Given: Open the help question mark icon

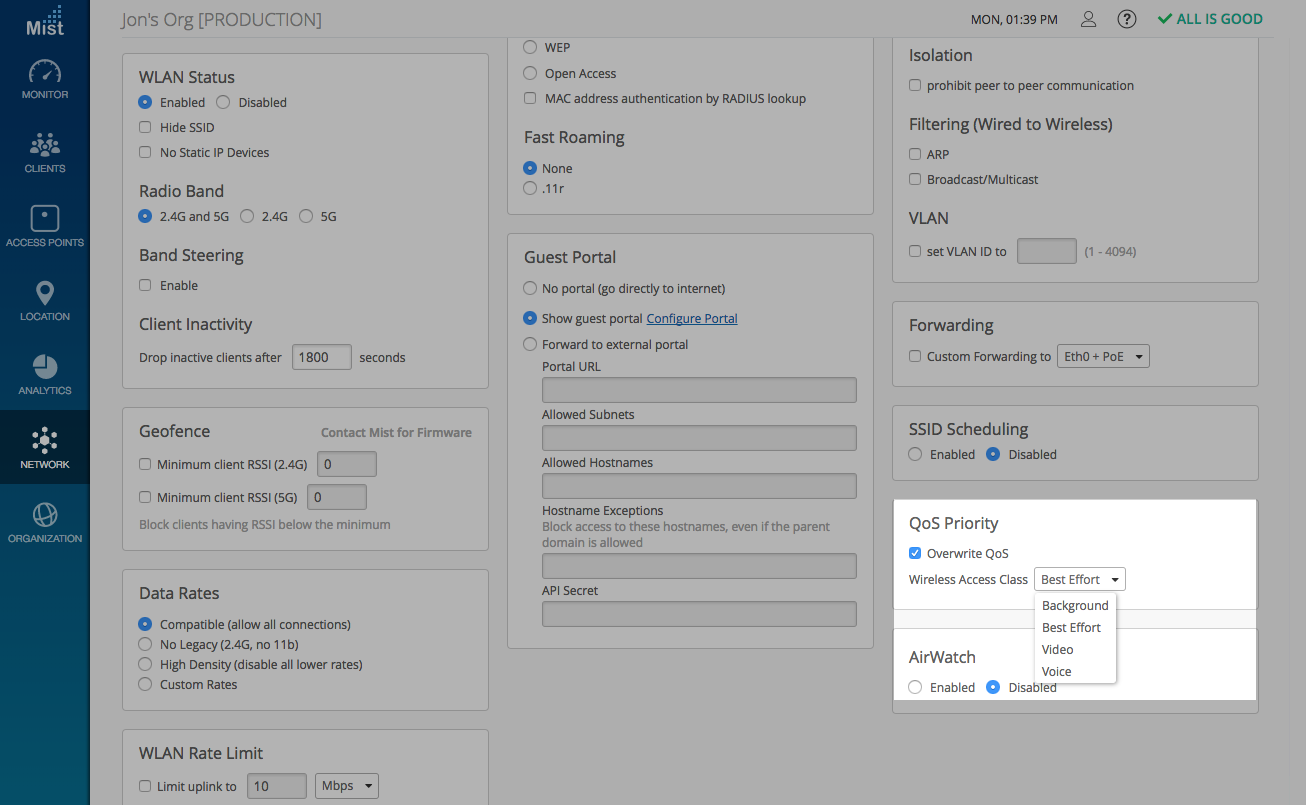Looking at the screenshot, I should point(1127,19).
